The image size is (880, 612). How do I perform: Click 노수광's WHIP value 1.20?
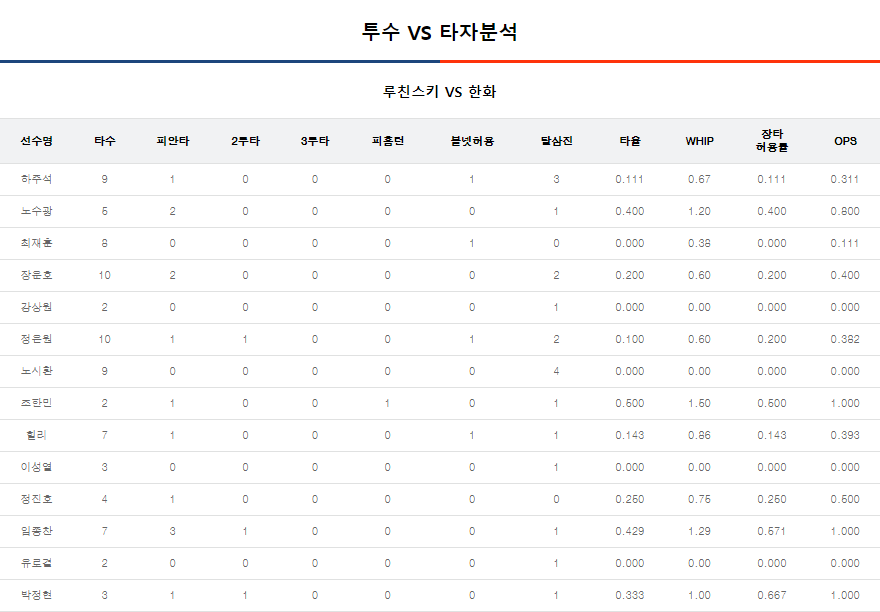click(699, 211)
